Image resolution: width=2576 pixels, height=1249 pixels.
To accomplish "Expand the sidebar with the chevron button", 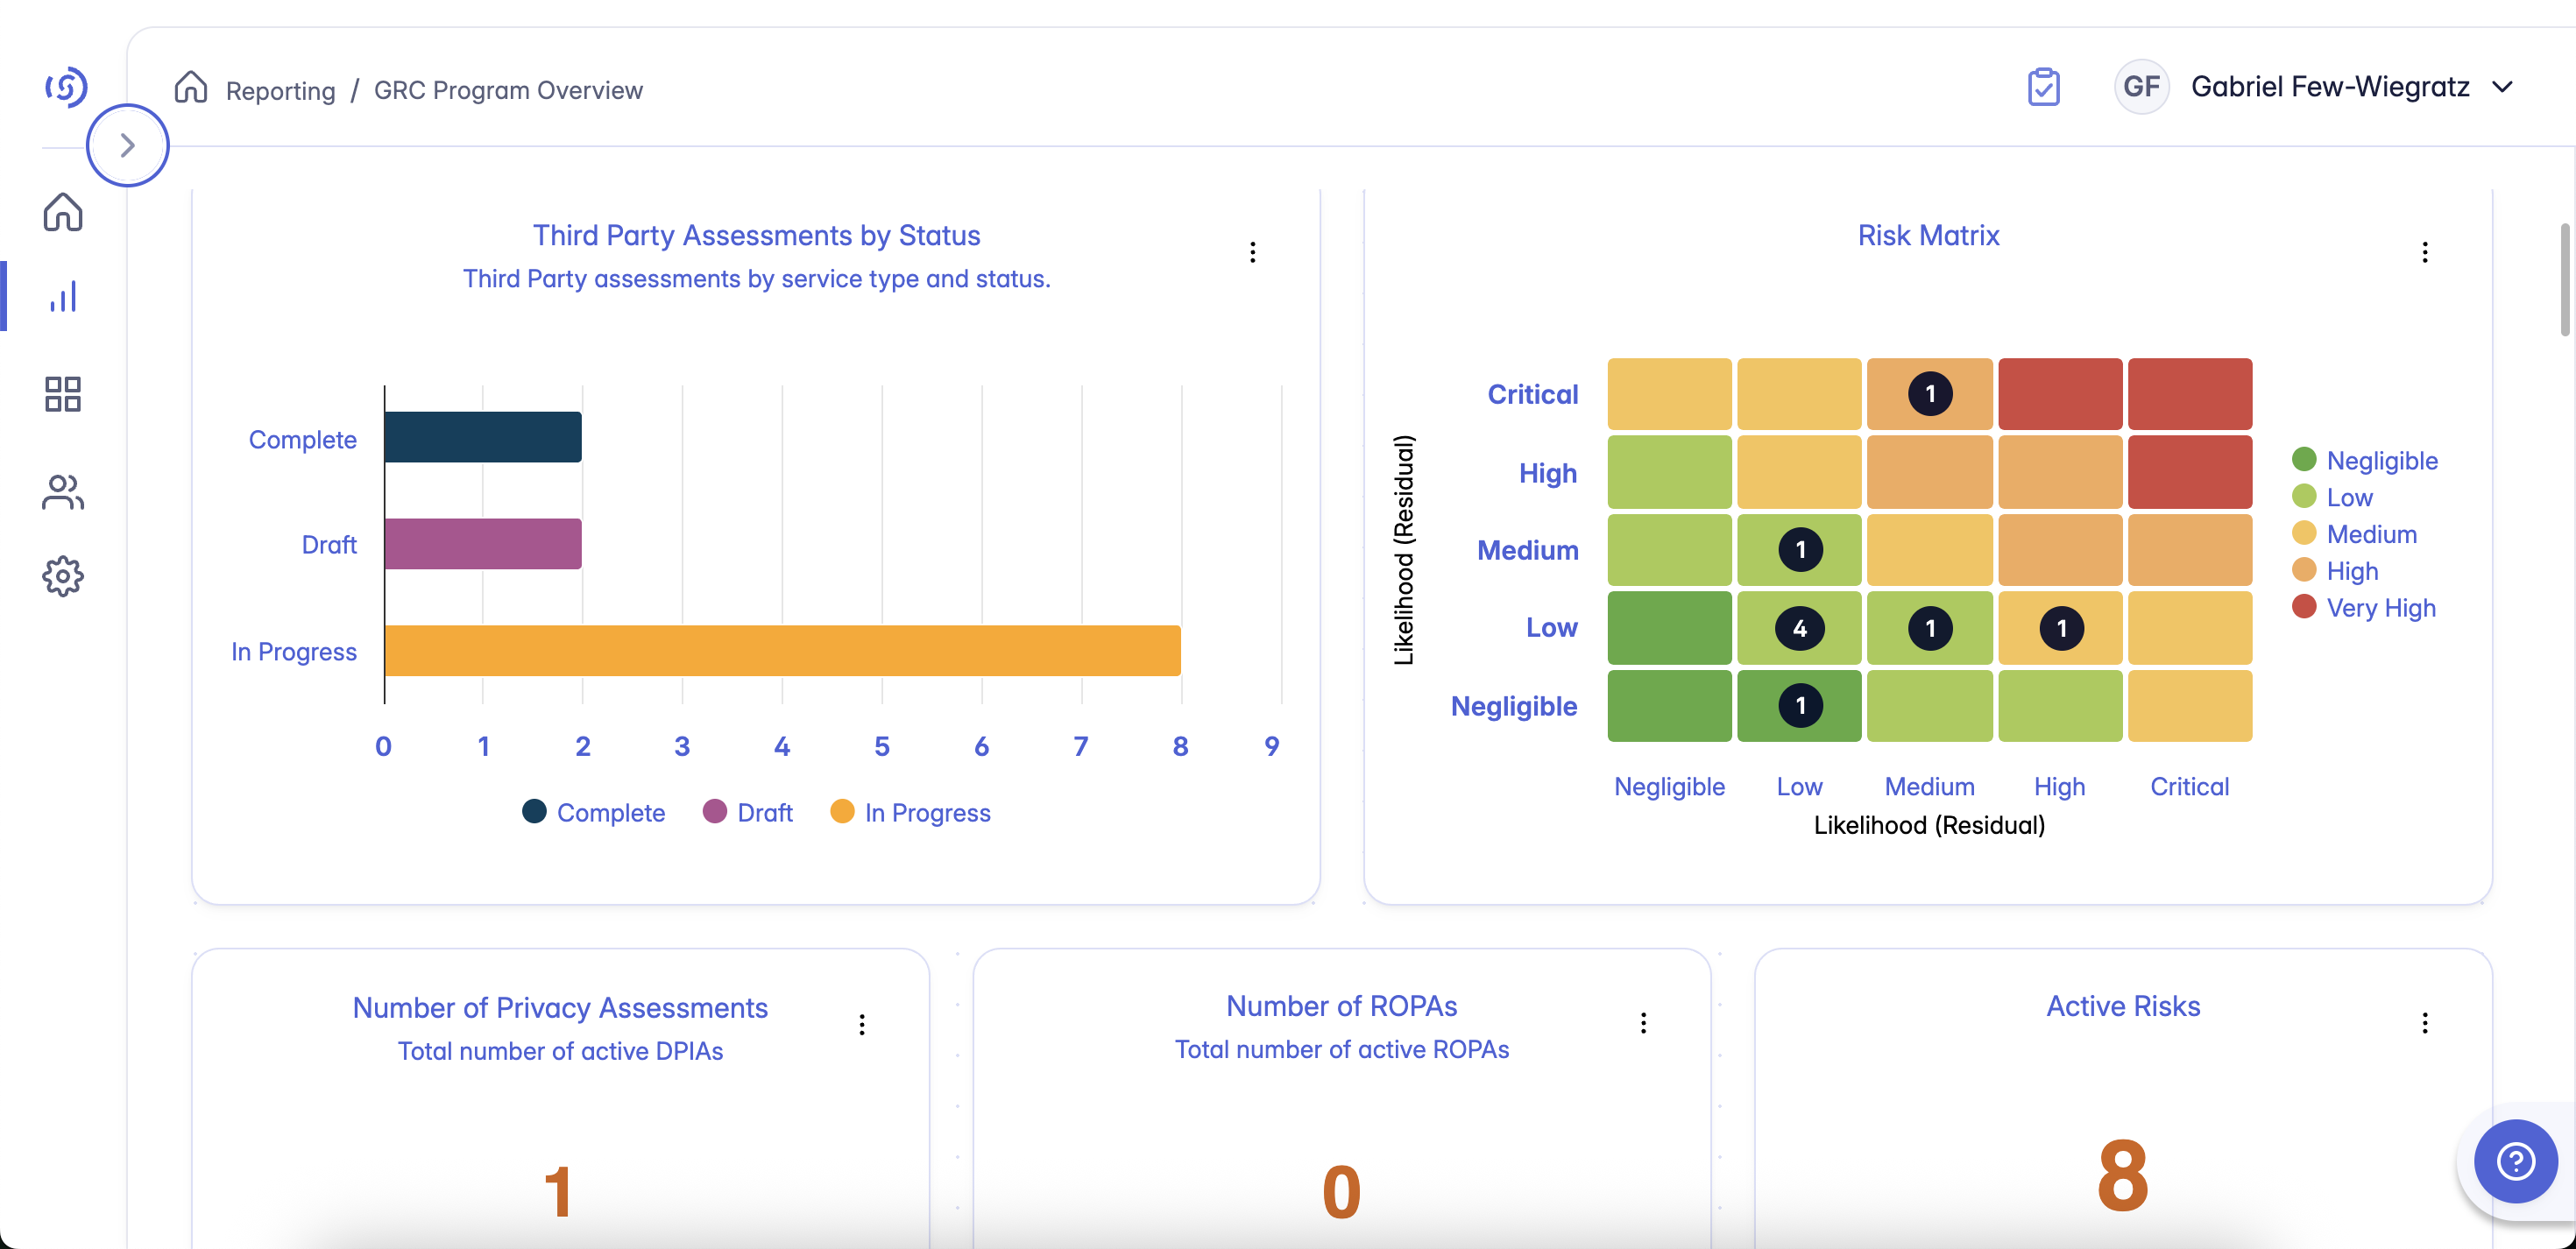I will (127, 145).
